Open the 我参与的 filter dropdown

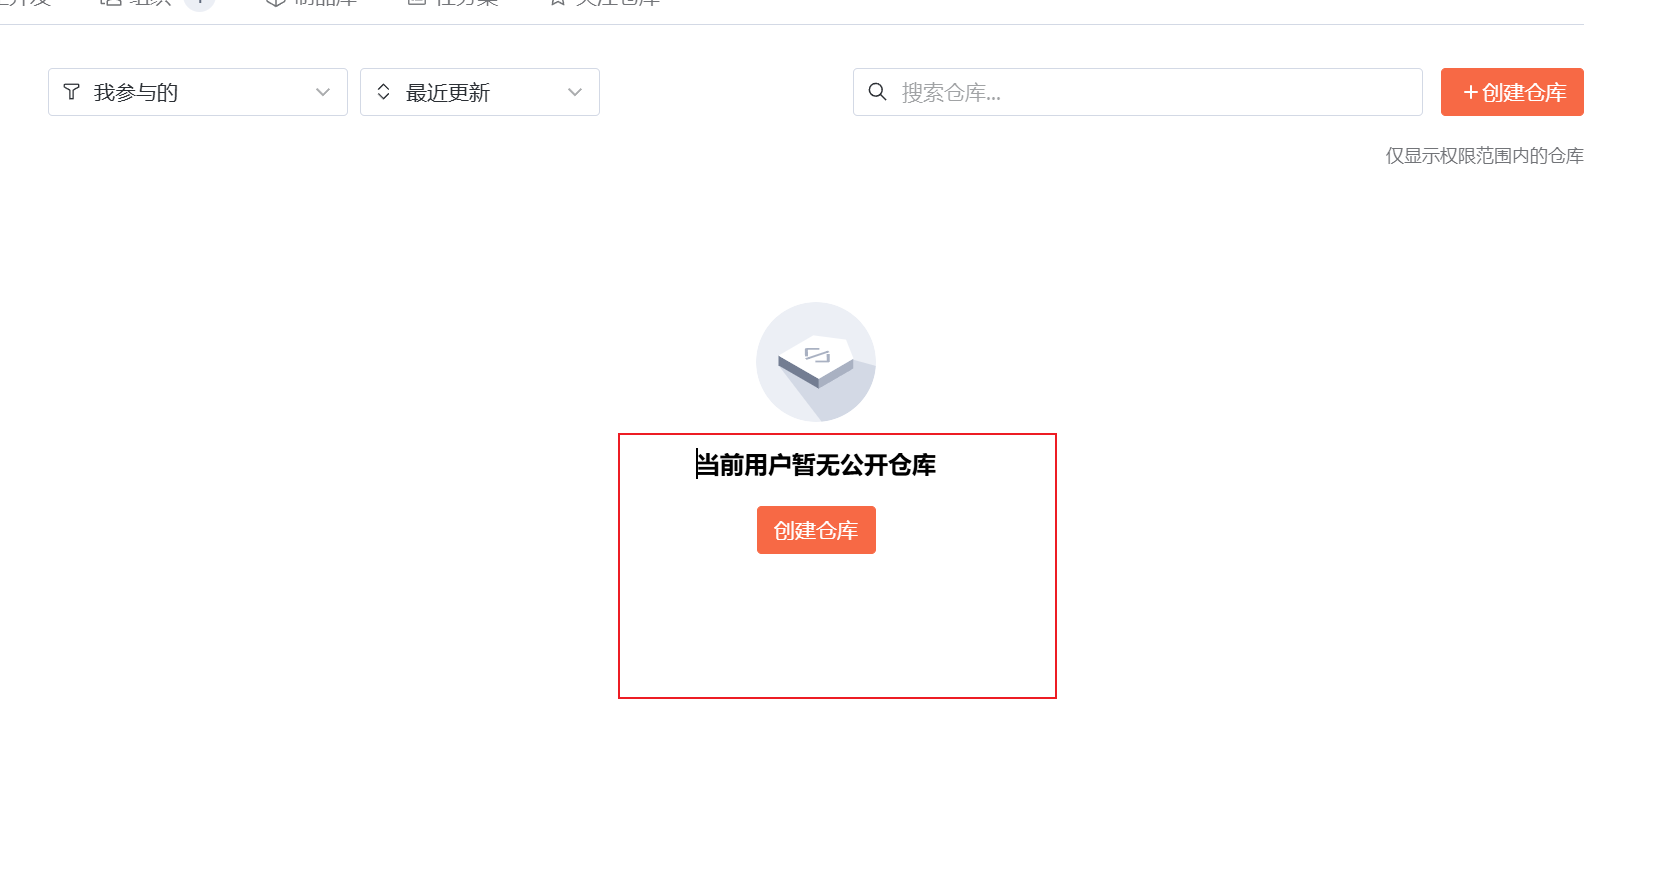pyautogui.click(x=198, y=92)
